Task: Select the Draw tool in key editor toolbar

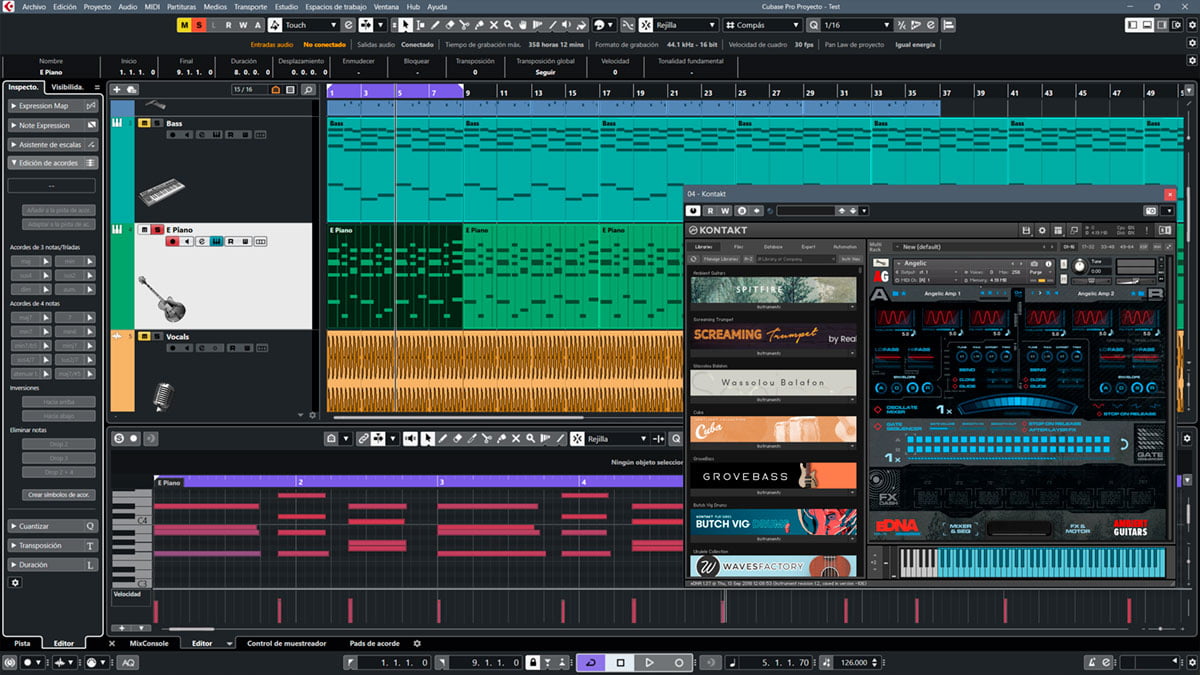Action: [443, 438]
